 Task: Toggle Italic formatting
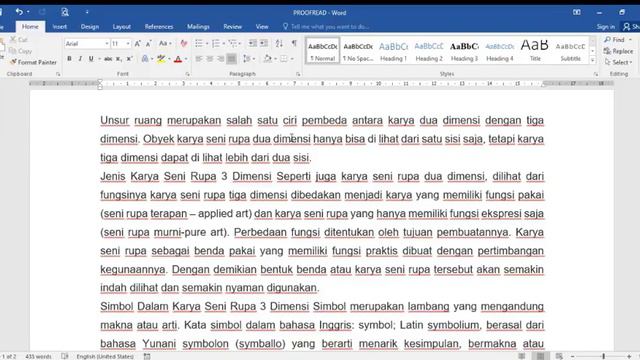point(80,59)
